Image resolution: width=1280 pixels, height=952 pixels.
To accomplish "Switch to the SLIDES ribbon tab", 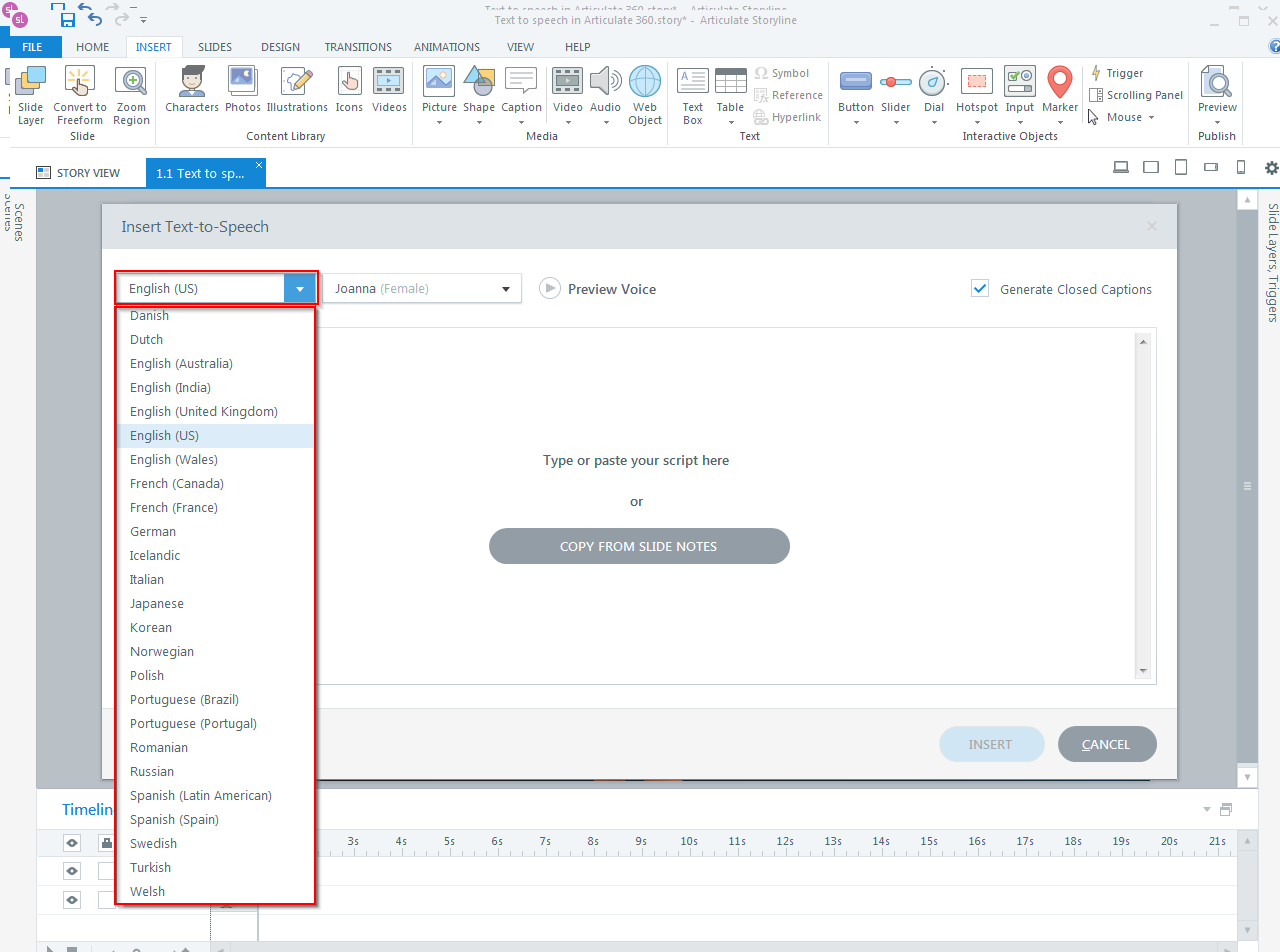I will coord(215,47).
